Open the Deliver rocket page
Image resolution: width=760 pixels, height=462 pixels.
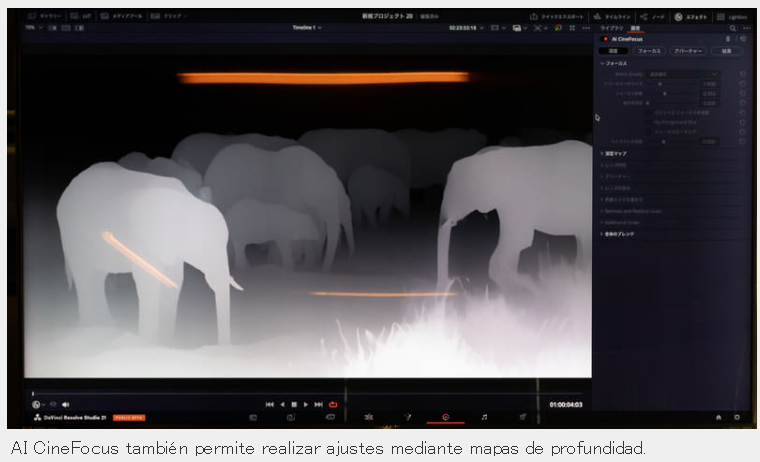(522, 417)
